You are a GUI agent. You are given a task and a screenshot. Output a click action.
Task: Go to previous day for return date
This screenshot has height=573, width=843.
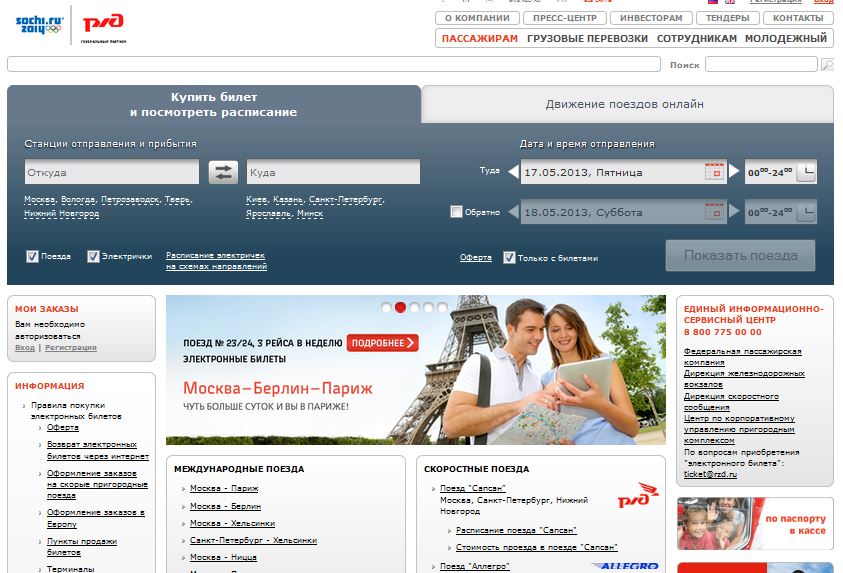(513, 211)
